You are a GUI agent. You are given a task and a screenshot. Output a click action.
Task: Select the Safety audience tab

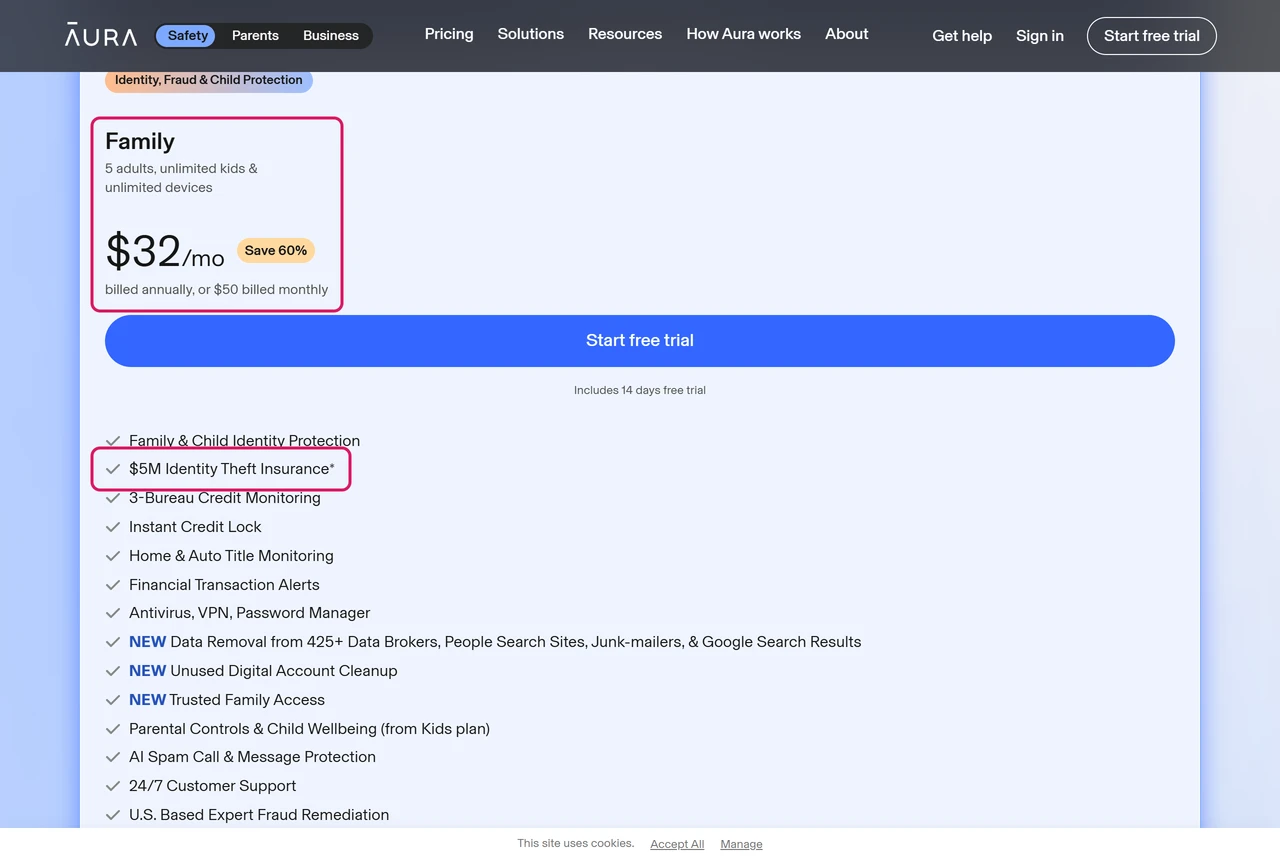click(x=188, y=36)
